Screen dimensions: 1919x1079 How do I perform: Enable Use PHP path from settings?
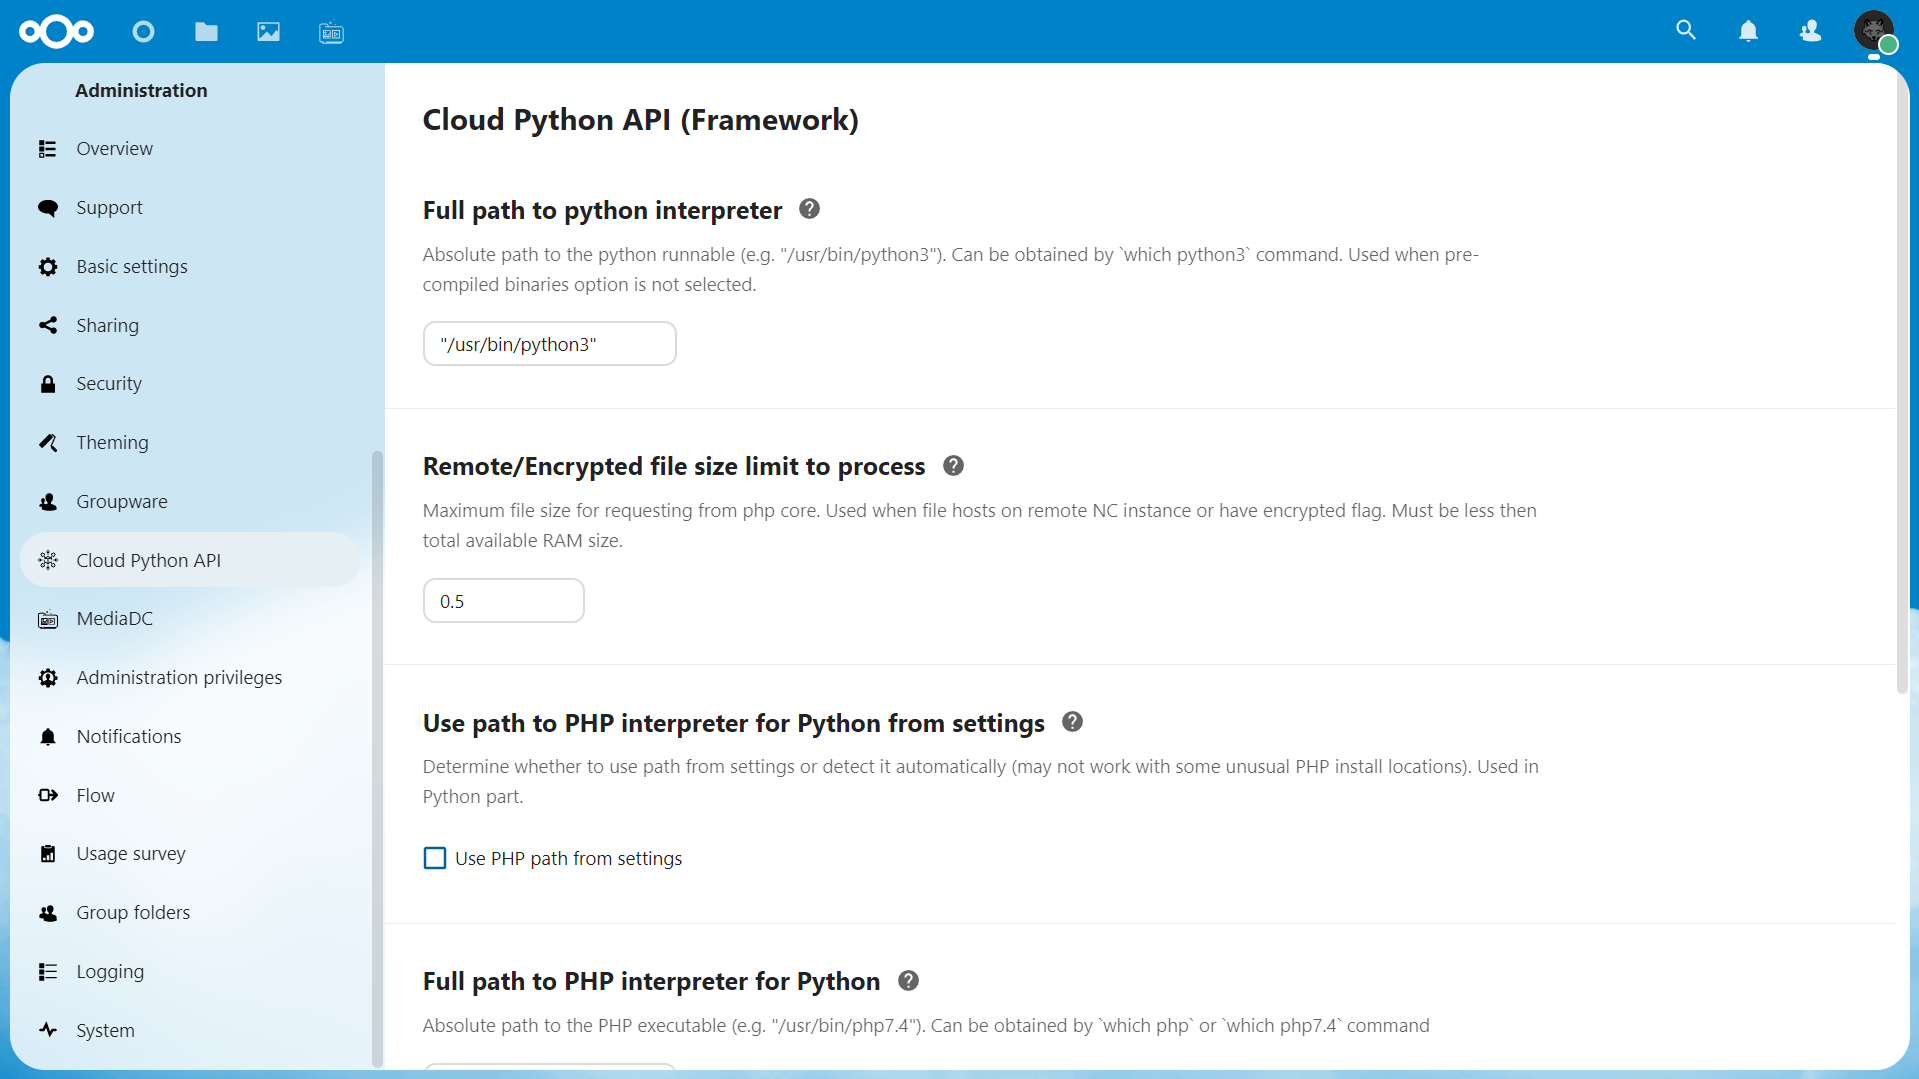point(435,858)
